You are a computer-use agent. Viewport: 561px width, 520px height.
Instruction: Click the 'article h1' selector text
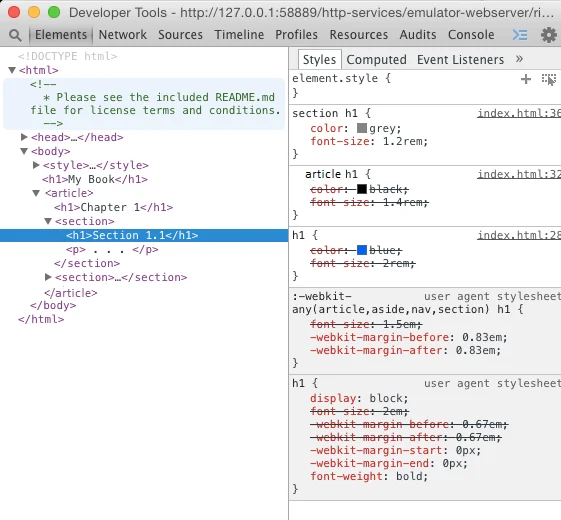(331, 174)
